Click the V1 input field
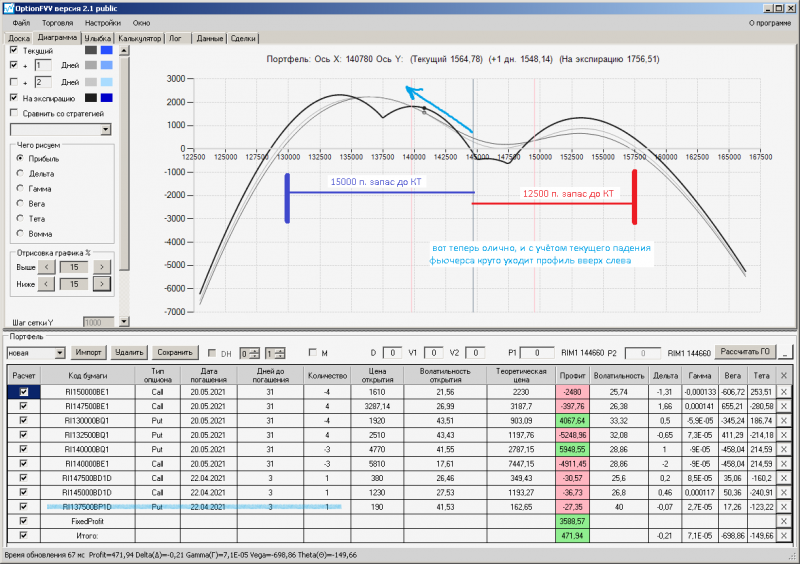The width and height of the screenshot is (800, 564). click(x=433, y=353)
